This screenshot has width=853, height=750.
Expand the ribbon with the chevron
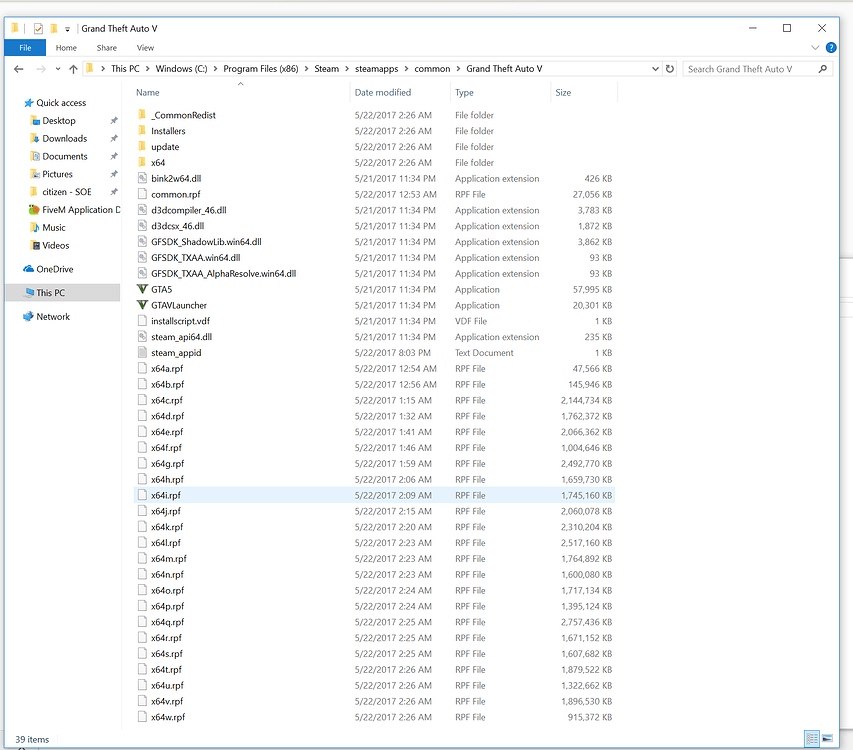point(815,47)
